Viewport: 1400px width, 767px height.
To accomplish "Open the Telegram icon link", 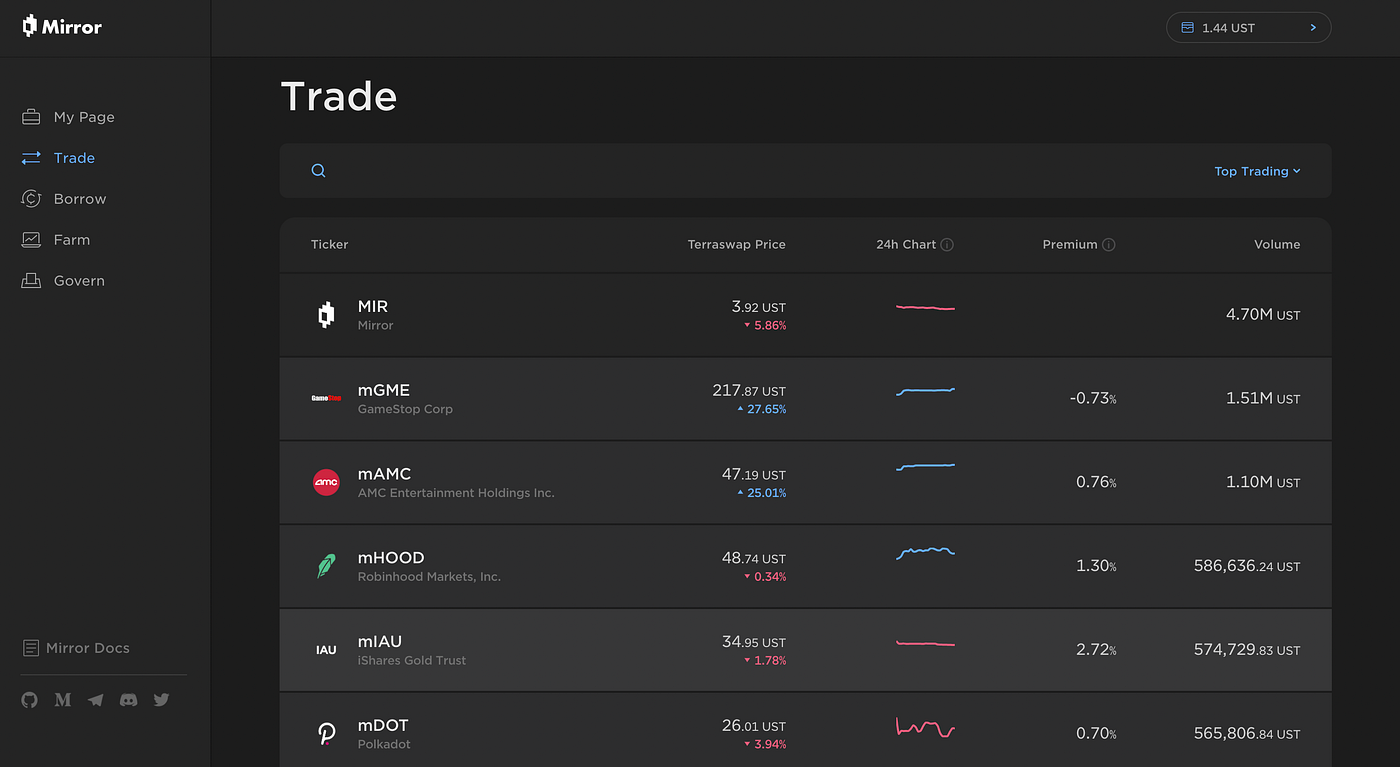I will point(96,700).
